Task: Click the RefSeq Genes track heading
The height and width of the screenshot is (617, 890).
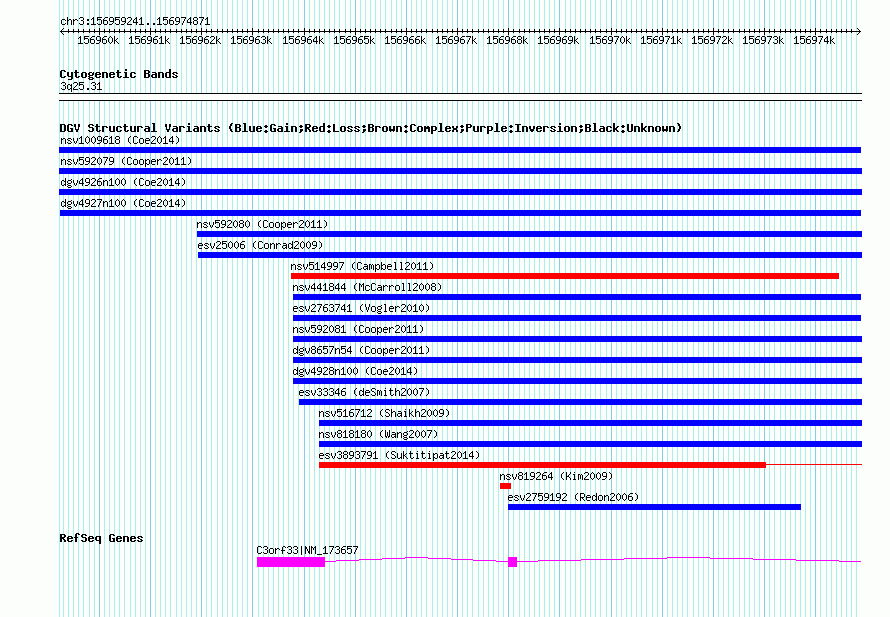Action: point(101,538)
